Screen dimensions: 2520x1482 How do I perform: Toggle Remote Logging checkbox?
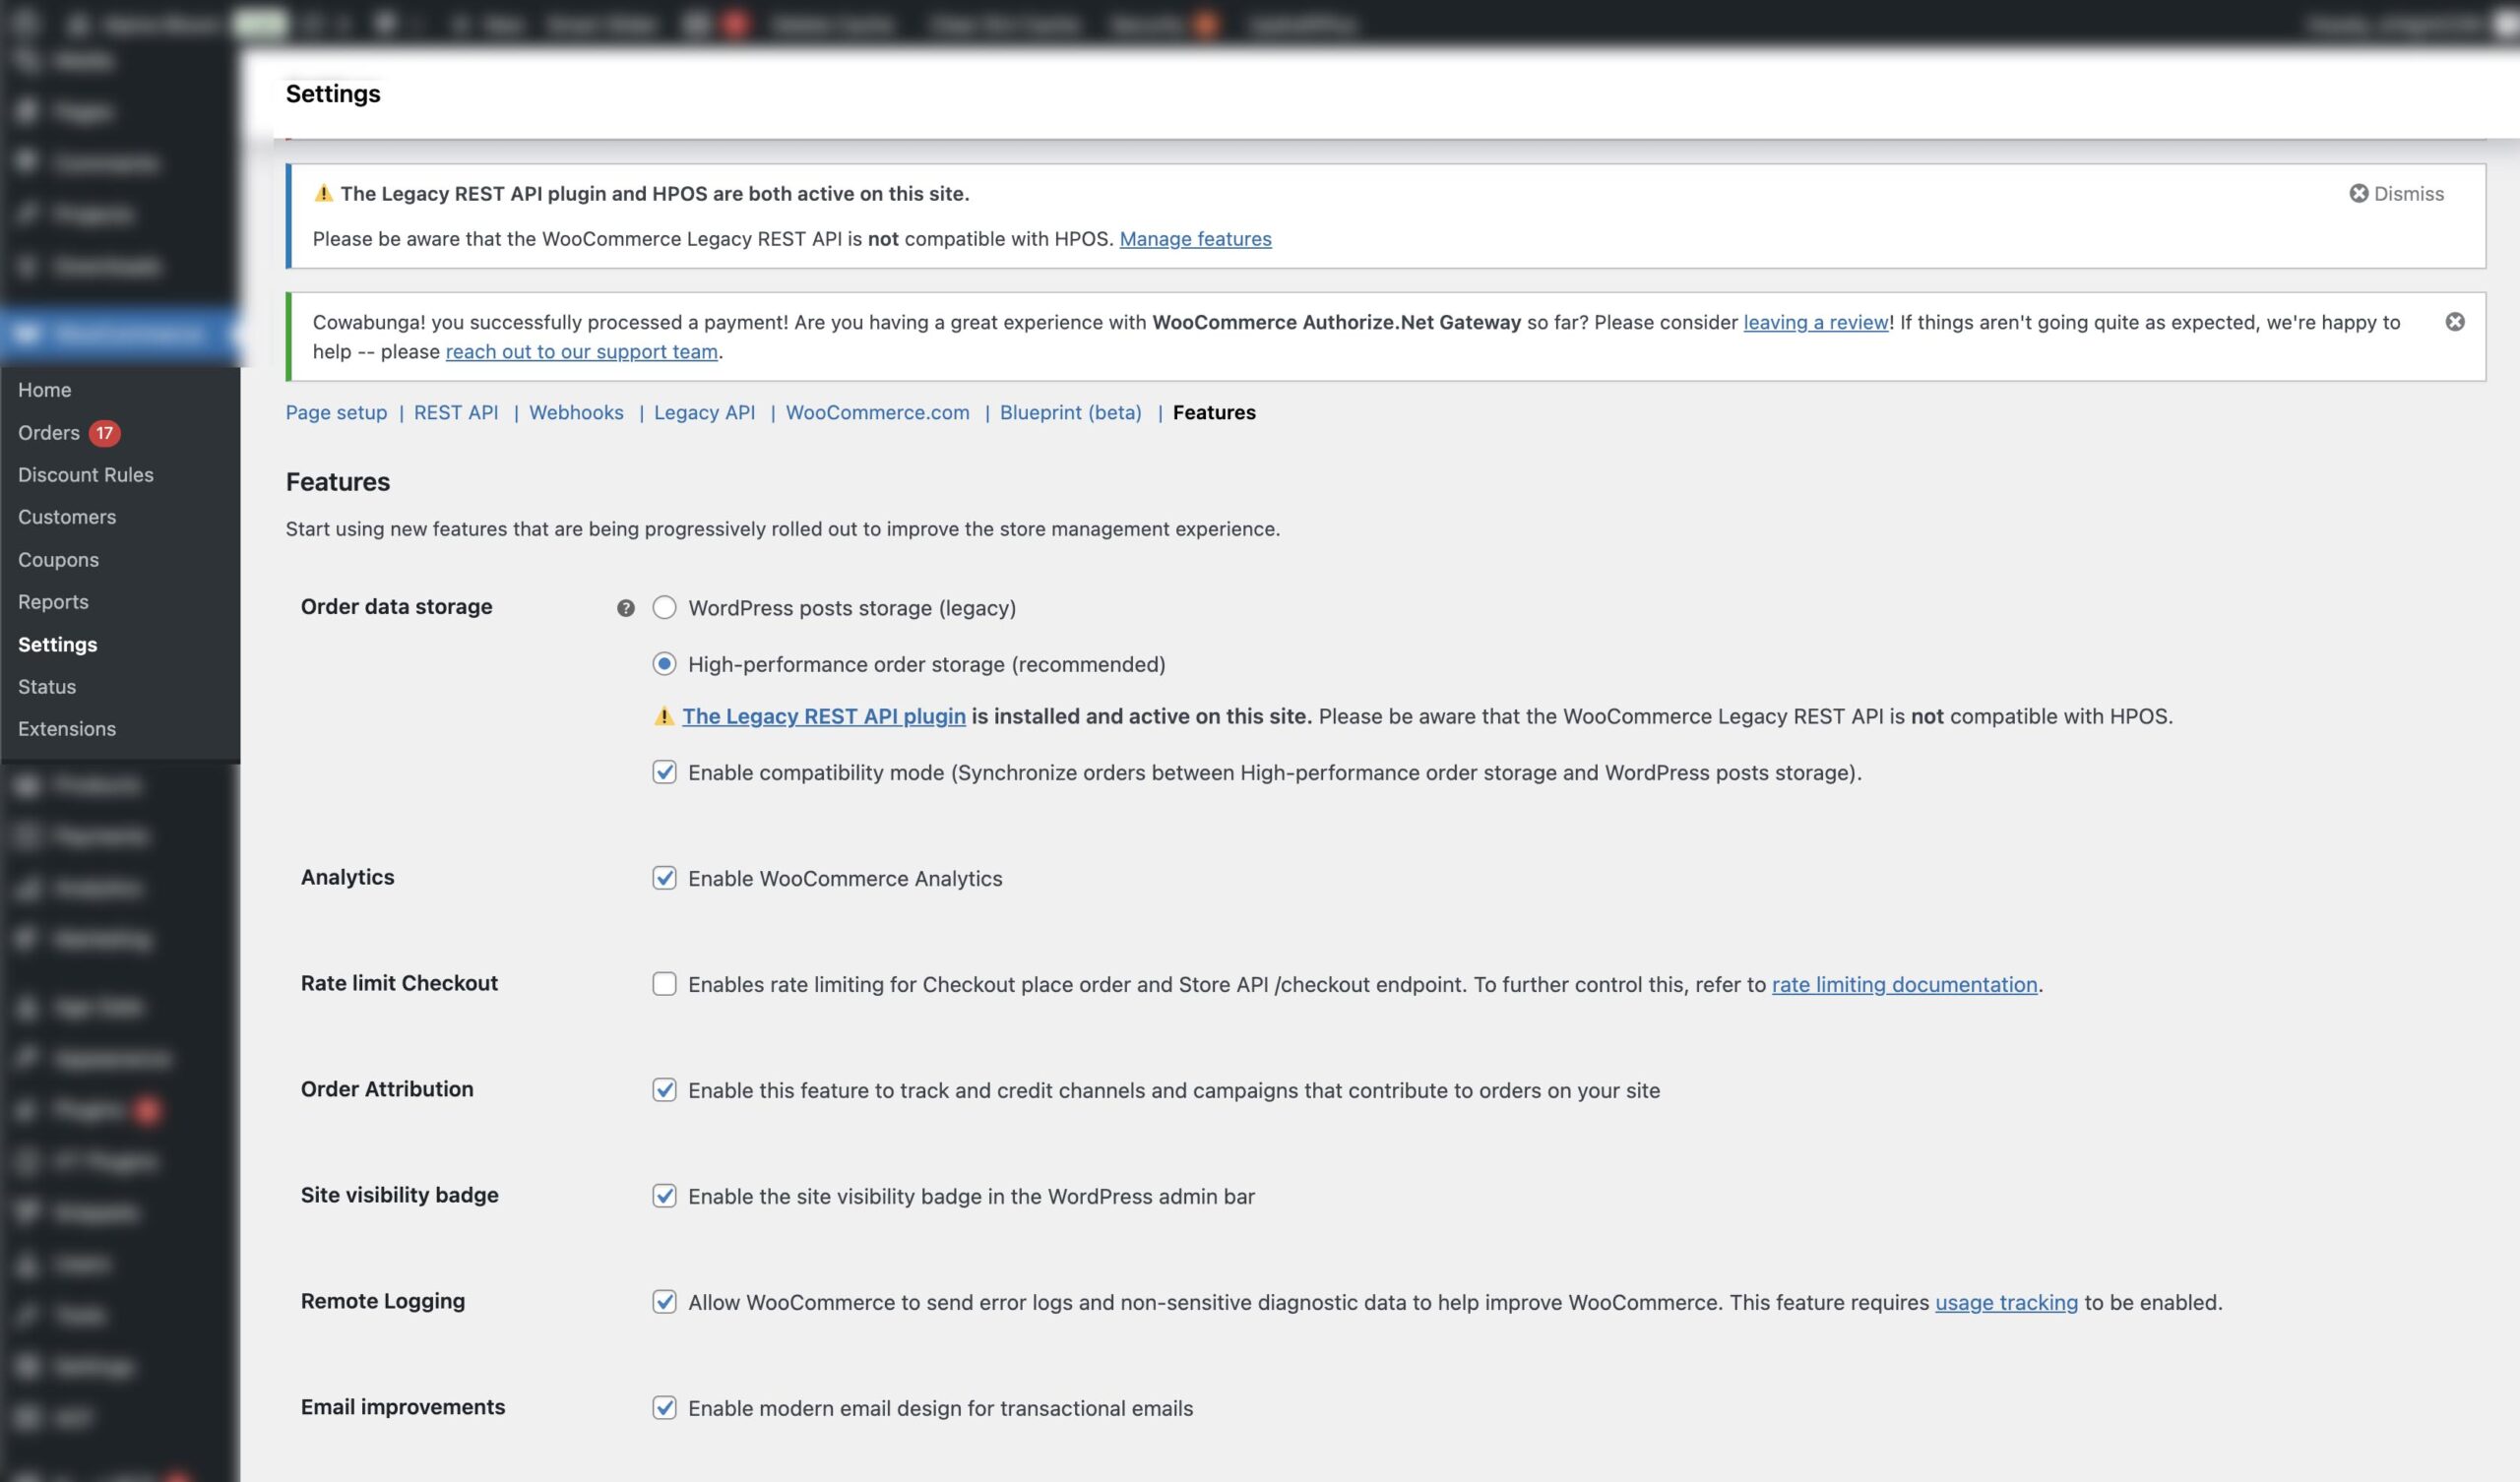tap(664, 1301)
